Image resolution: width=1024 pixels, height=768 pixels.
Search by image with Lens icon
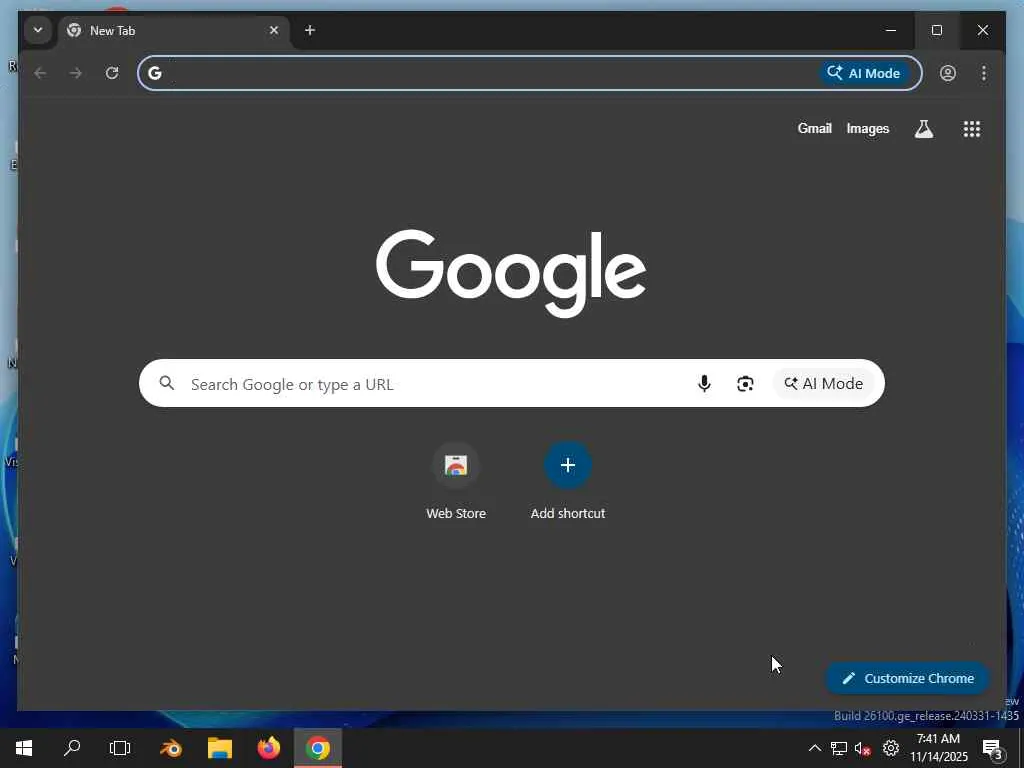point(745,383)
